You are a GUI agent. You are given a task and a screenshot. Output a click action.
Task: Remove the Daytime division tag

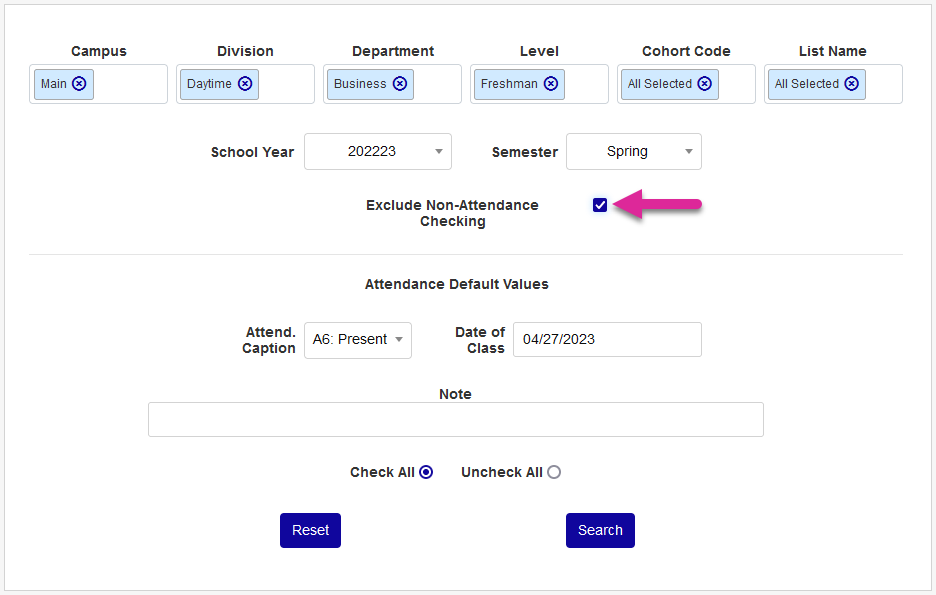tap(245, 84)
